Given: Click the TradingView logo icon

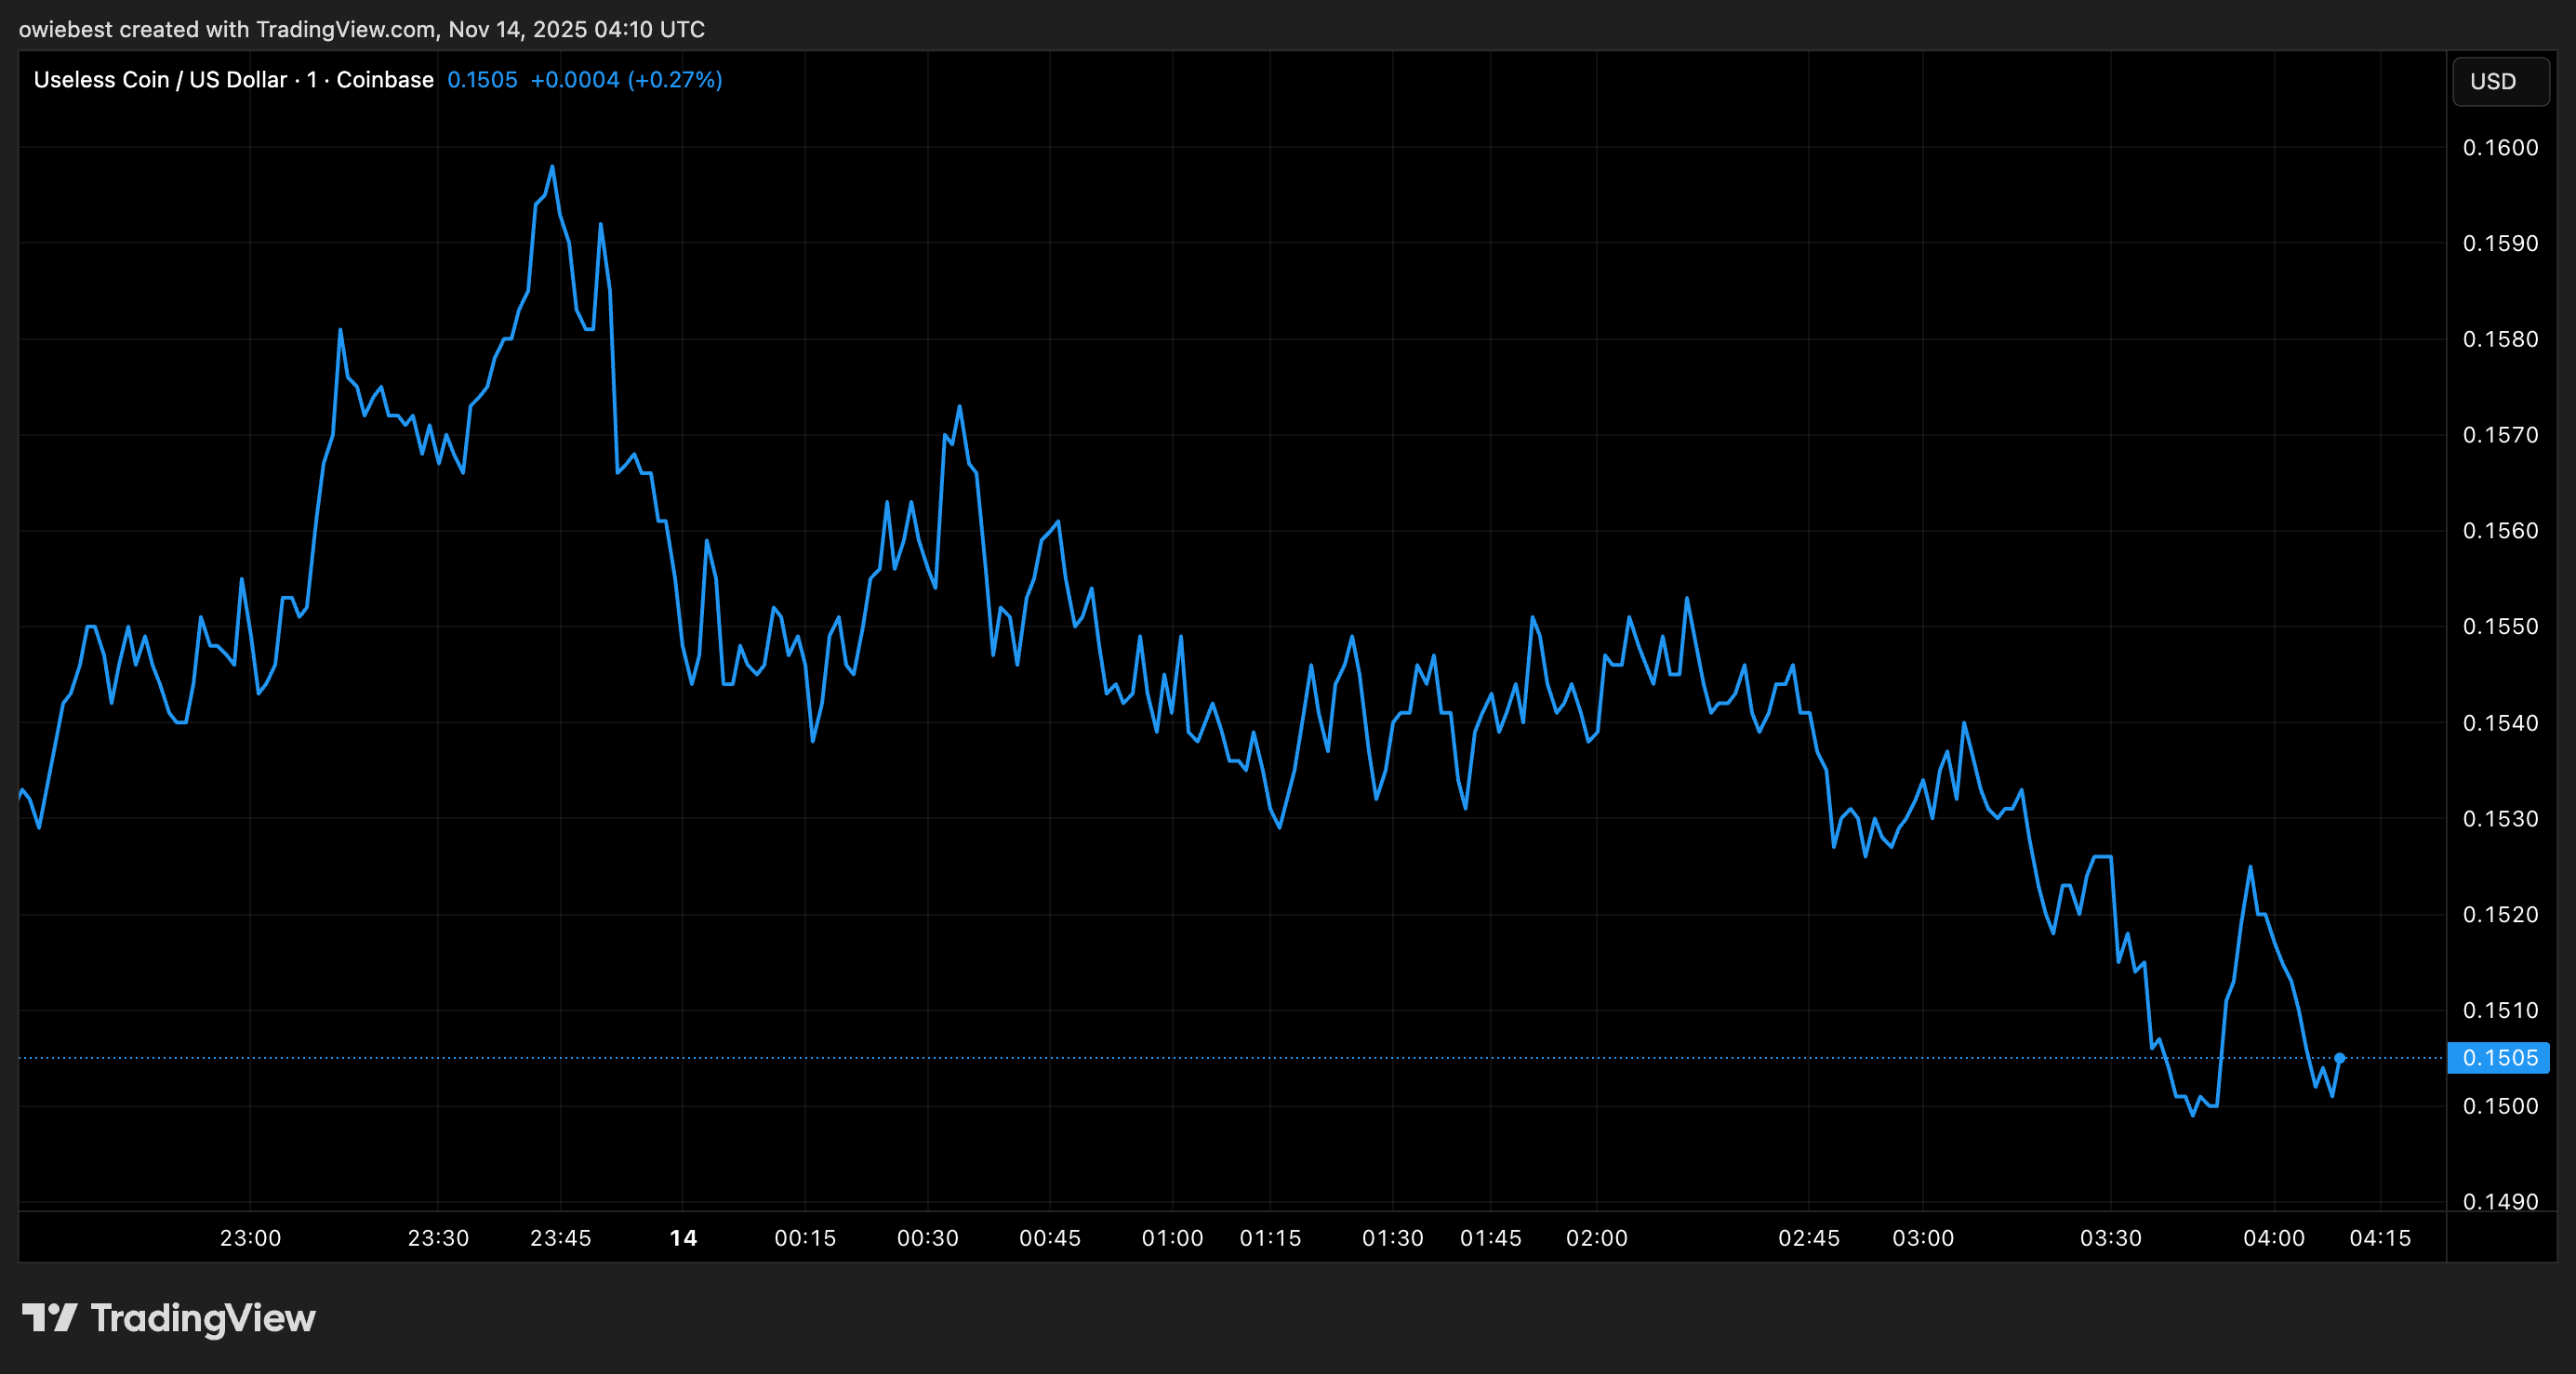Looking at the screenshot, I should click(x=52, y=1318).
